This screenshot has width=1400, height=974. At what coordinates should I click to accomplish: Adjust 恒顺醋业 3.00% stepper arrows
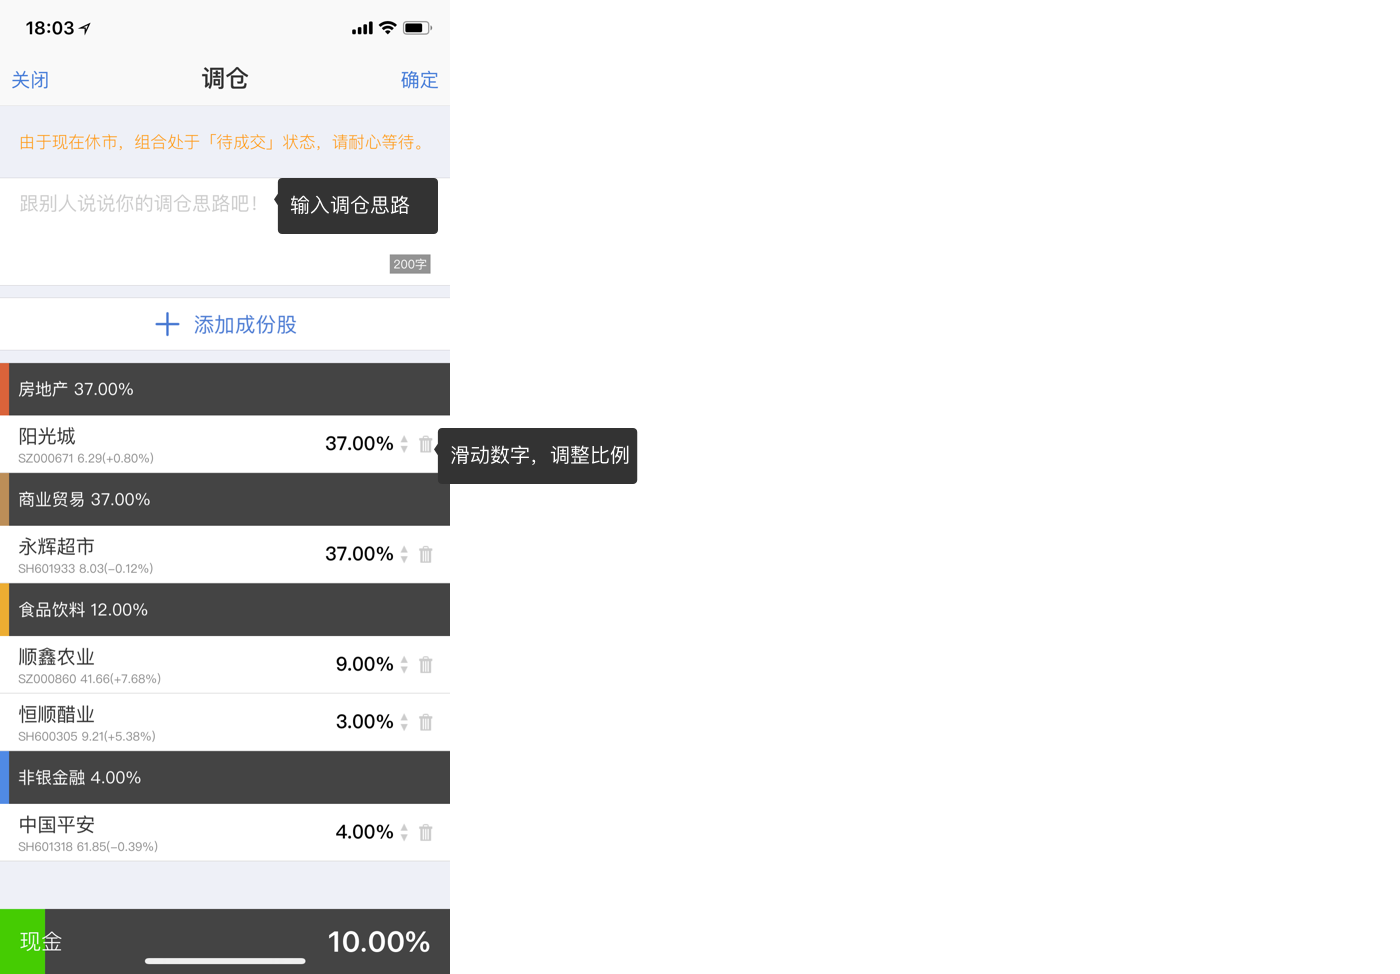[x=404, y=722]
